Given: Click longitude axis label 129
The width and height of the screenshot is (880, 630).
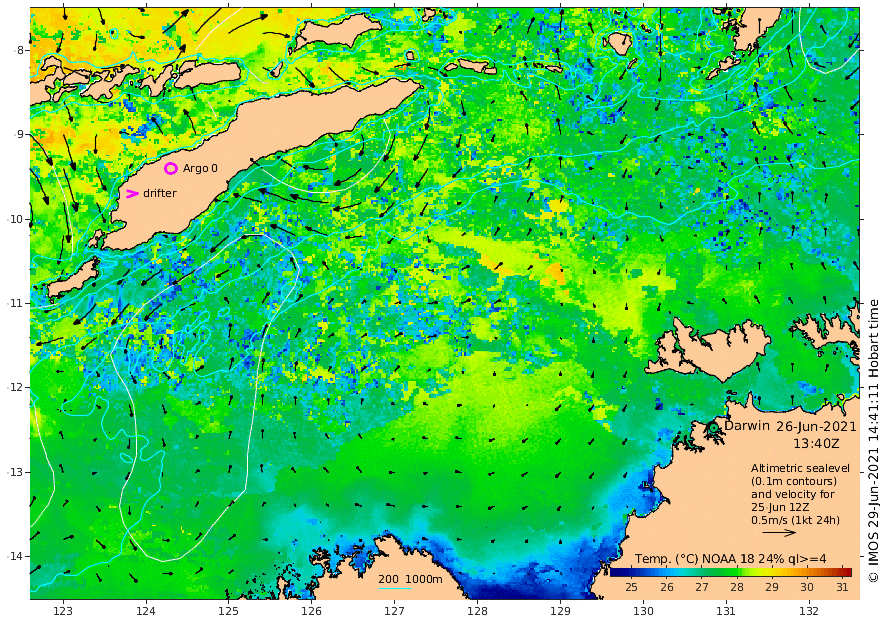Looking at the screenshot, I should (x=561, y=611).
